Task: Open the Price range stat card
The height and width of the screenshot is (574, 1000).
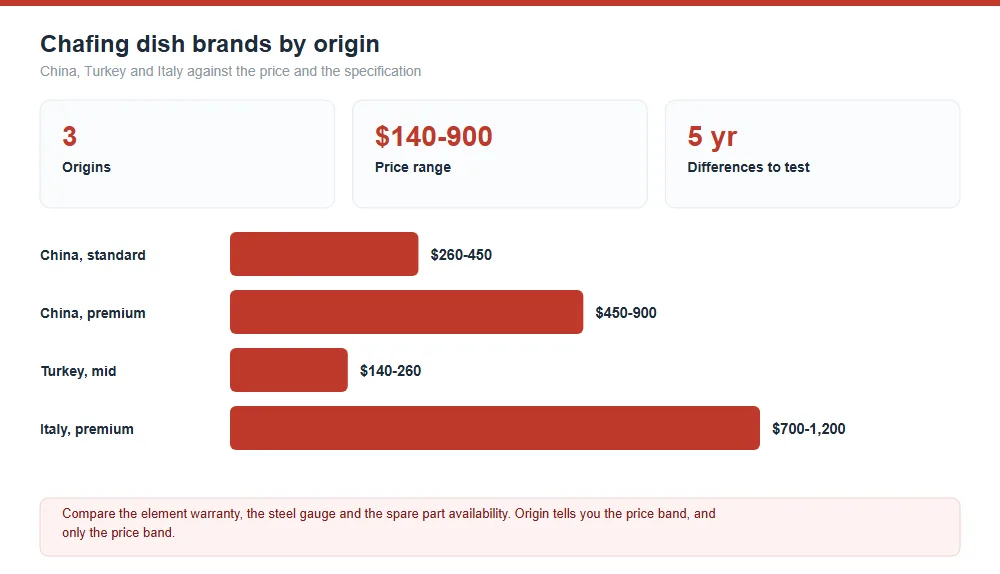Action: (500, 154)
